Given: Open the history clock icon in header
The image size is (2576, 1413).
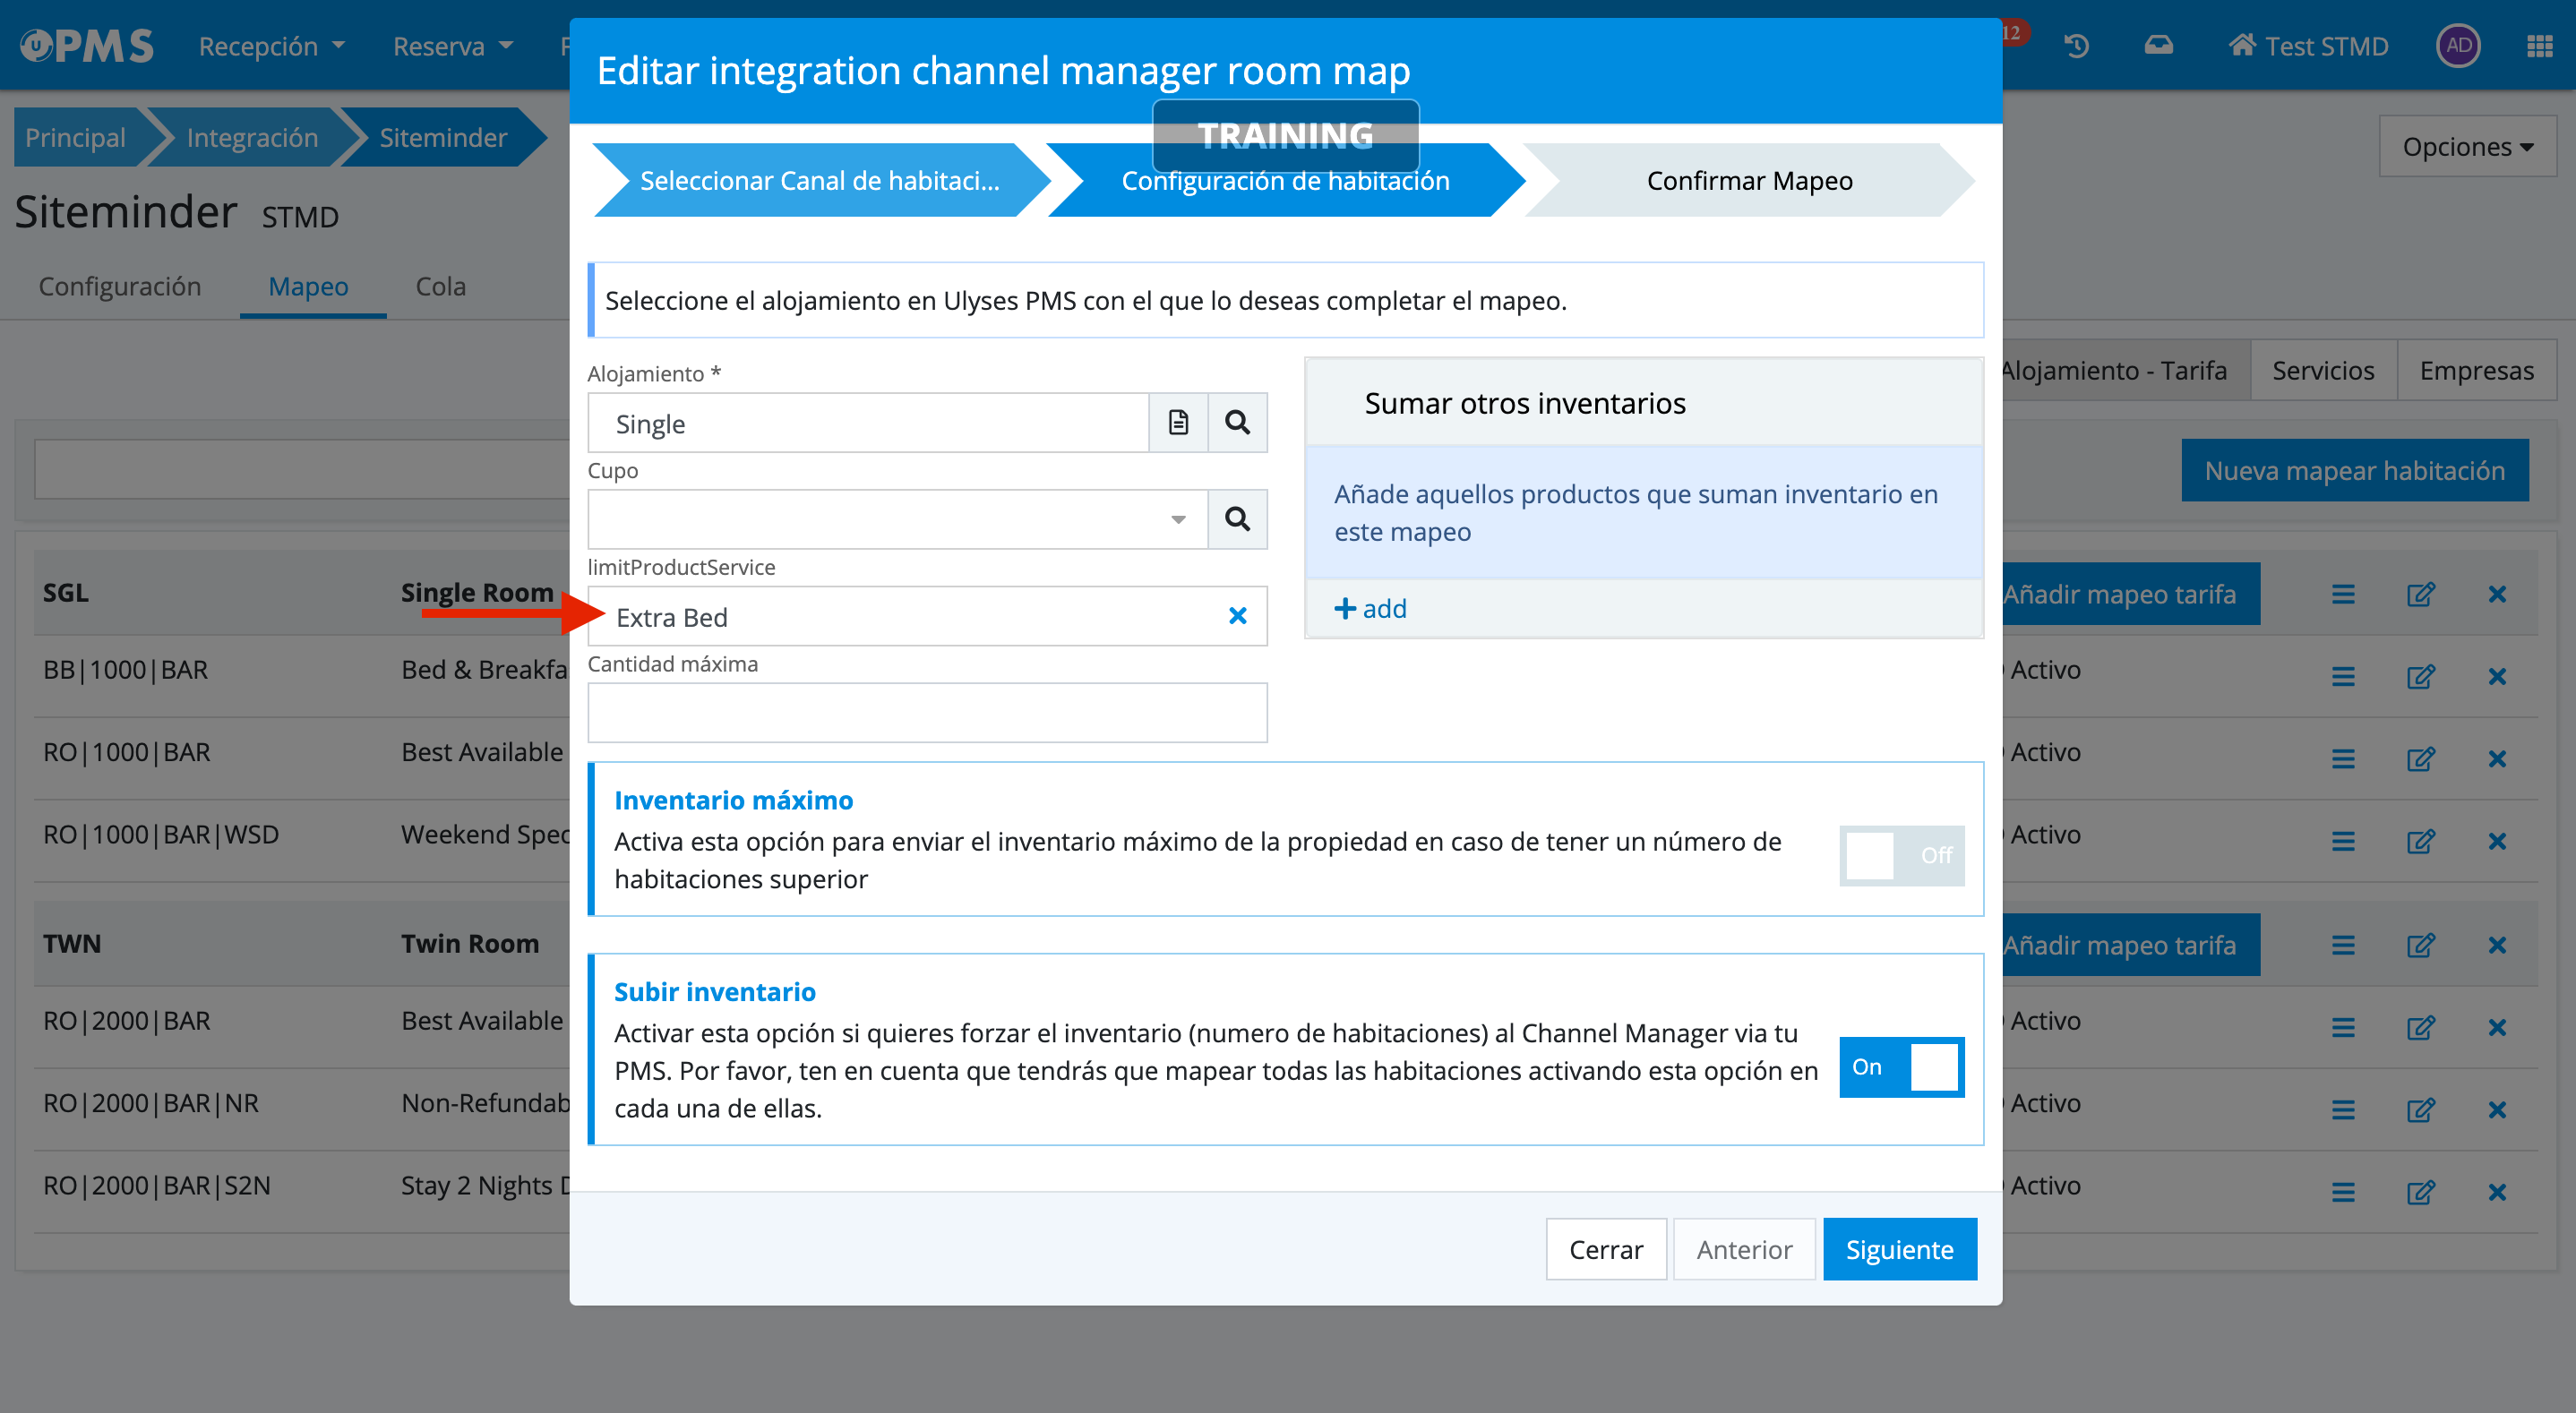Looking at the screenshot, I should click(2076, 46).
